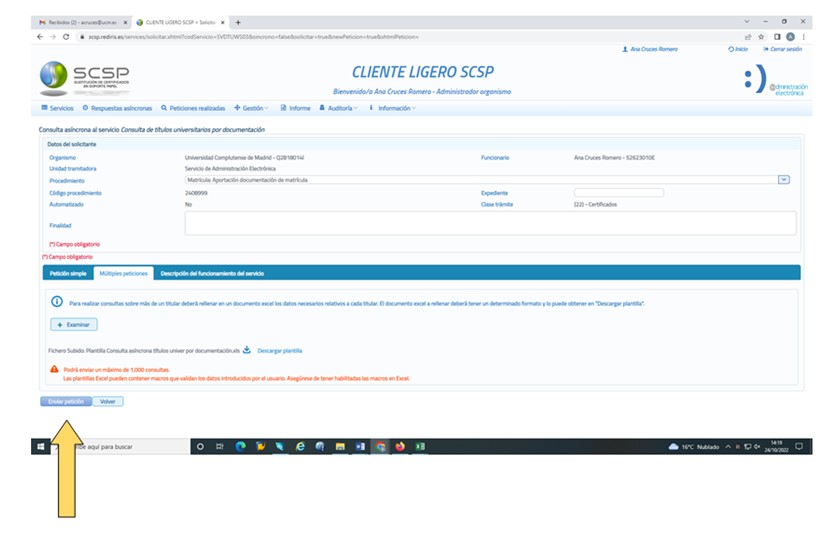Expand the Procedimiento dropdown arrow

click(x=783, y=180)
